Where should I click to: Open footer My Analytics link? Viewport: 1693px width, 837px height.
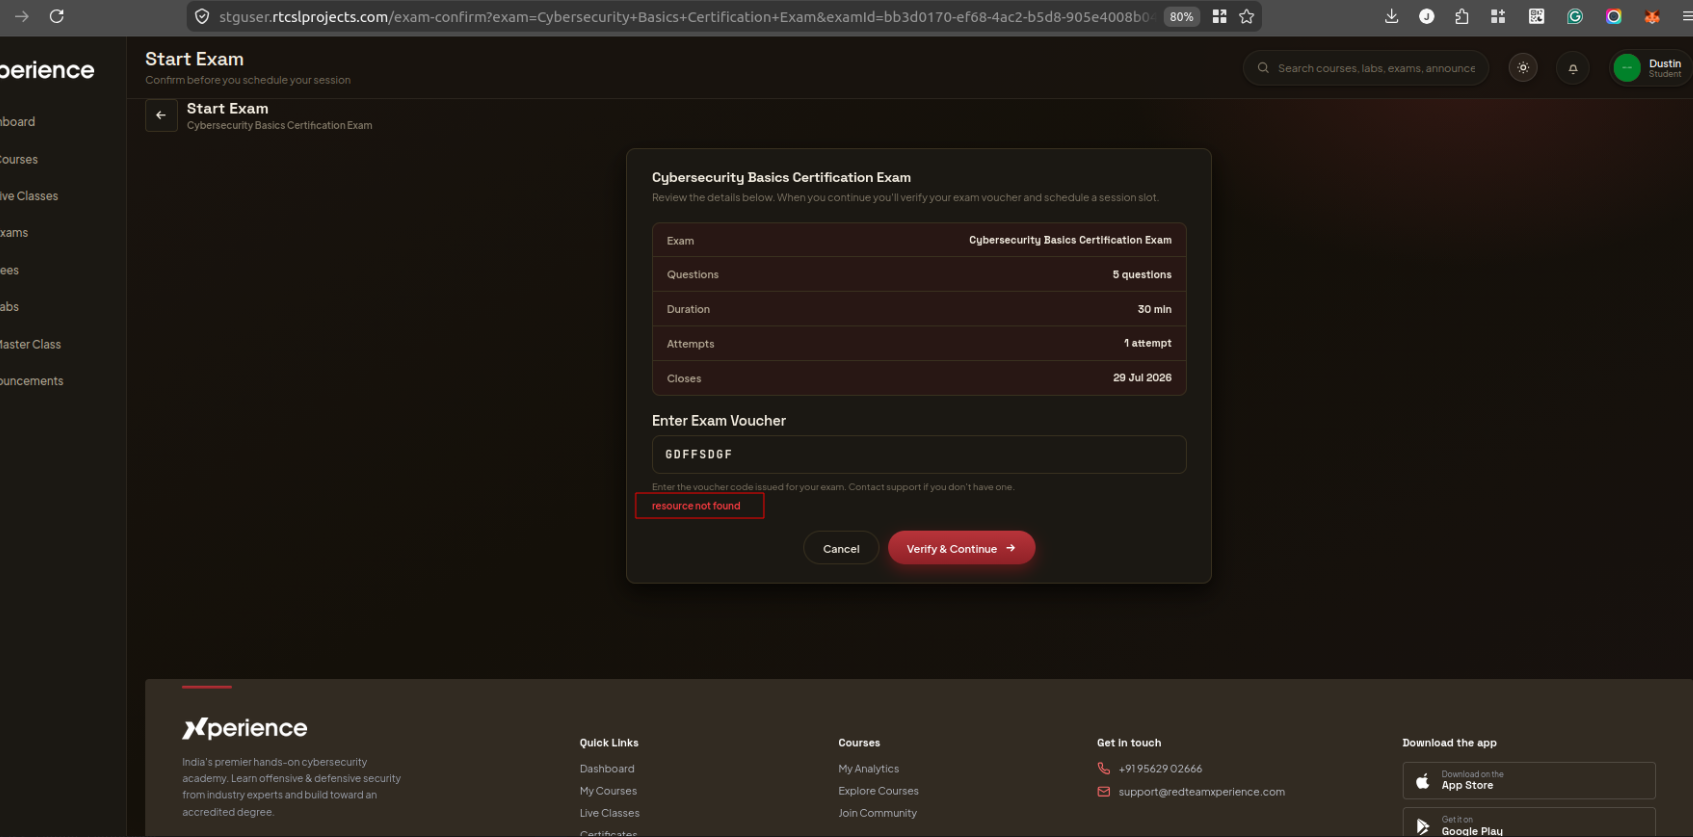click(x=869, y=769)
